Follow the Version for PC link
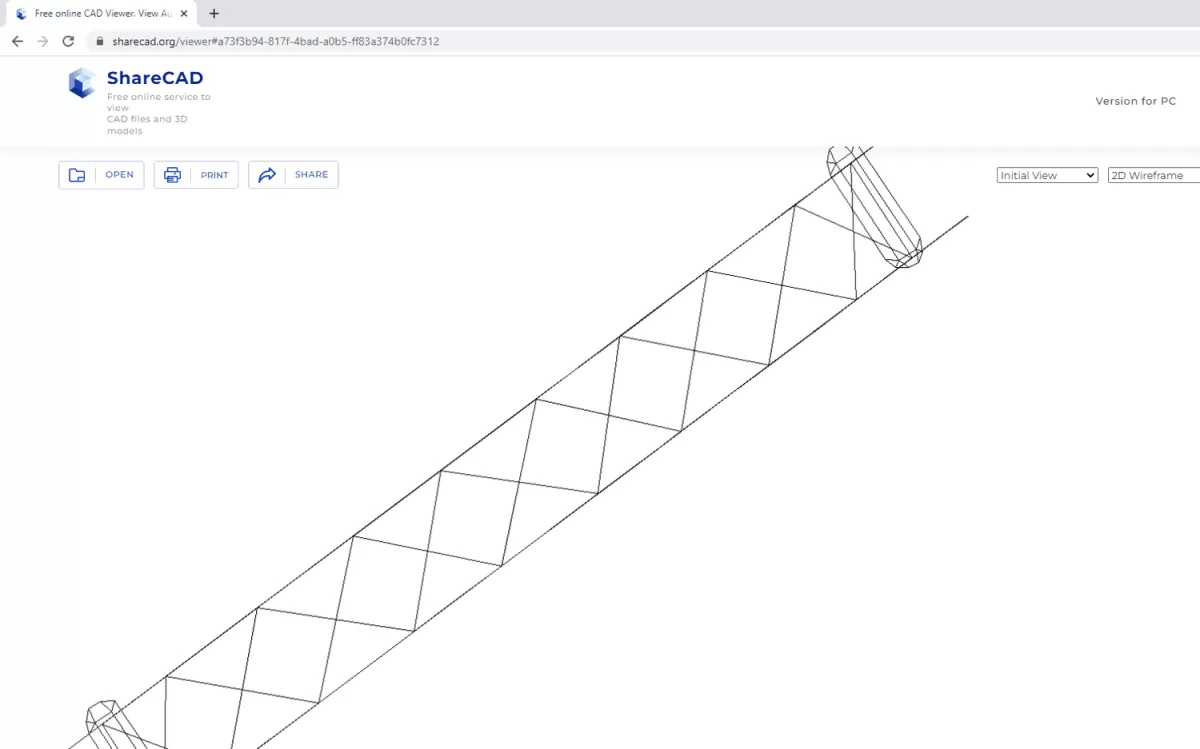Image resolution: width=1200 pixels, height=749 pixels. click(1135, 101)
